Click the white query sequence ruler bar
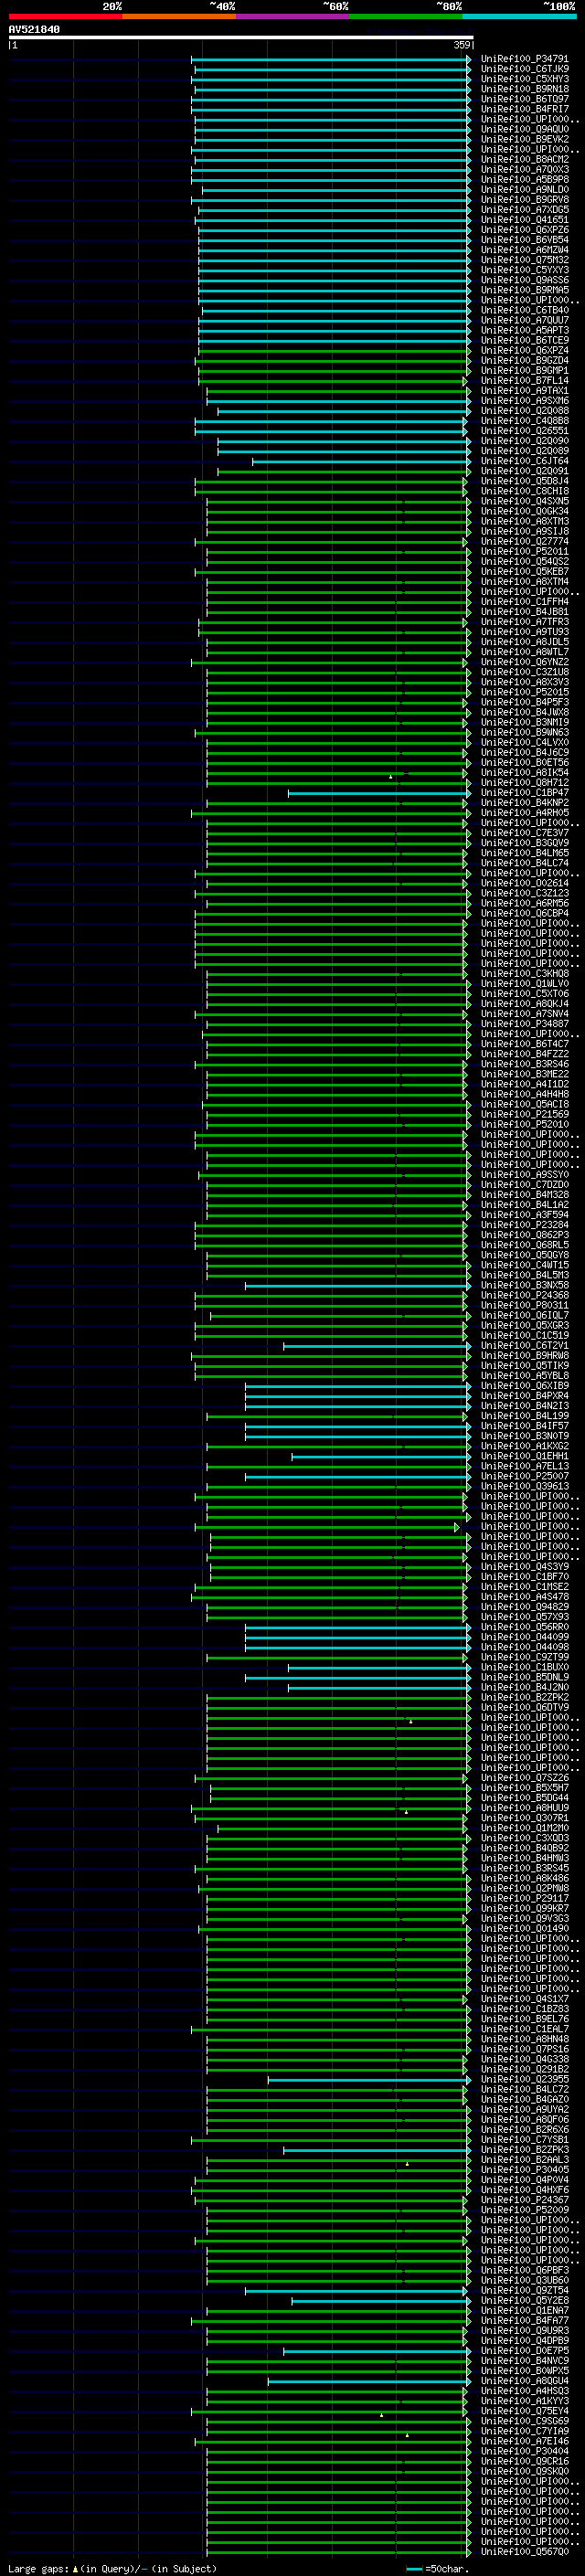 pyautogui.click(x=241, y=37)
